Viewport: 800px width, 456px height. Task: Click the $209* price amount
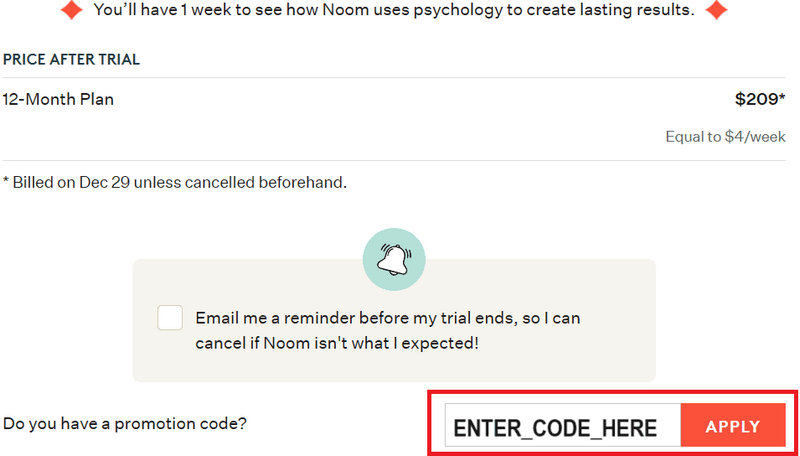(x=757, y=99)
